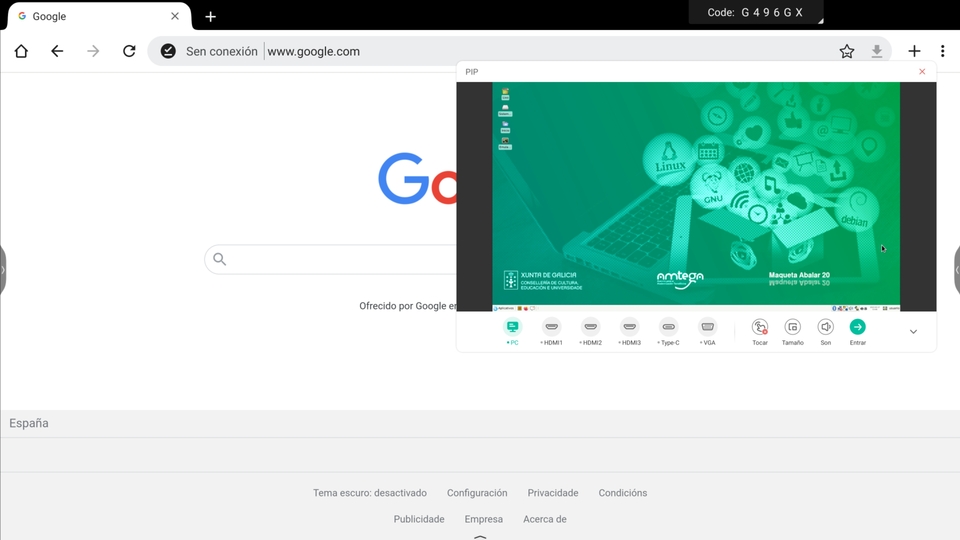Close the PIP window
The height and width of the screenshot is (540, 960).
[922, 72]
